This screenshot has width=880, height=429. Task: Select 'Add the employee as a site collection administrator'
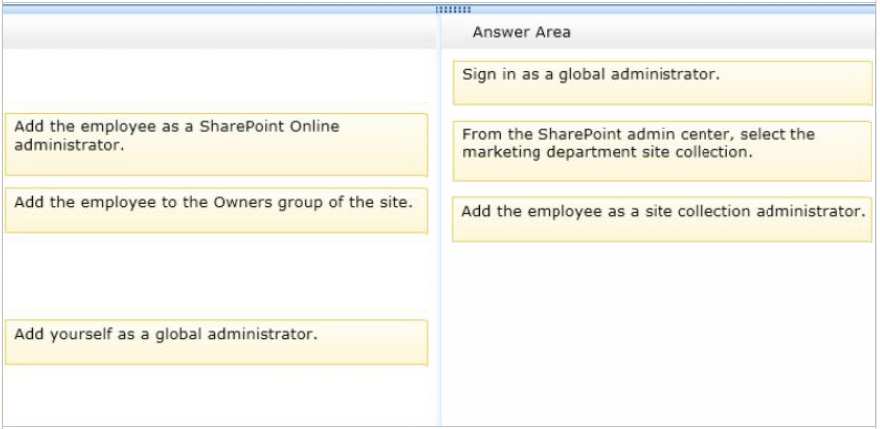pos(662,220)
